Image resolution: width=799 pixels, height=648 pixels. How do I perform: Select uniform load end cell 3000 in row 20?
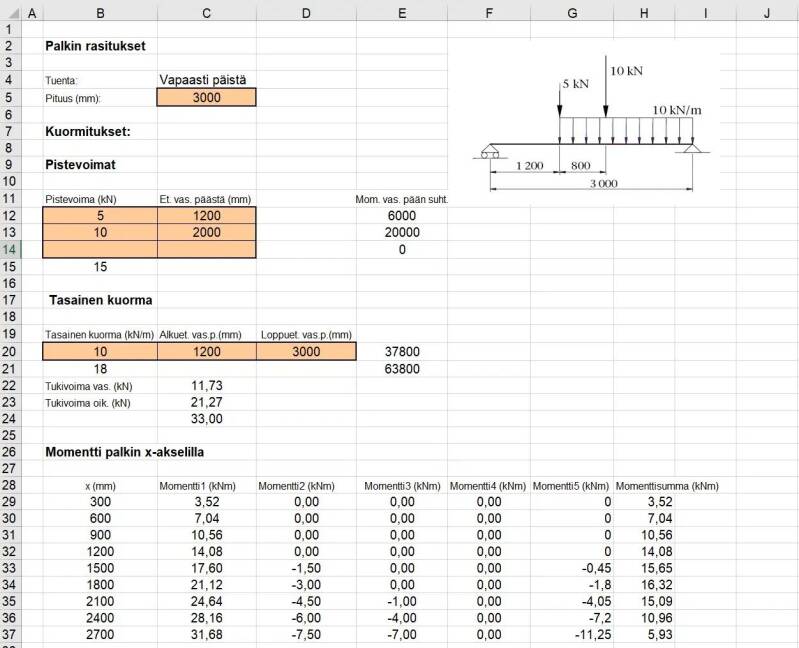pos(306,352)
